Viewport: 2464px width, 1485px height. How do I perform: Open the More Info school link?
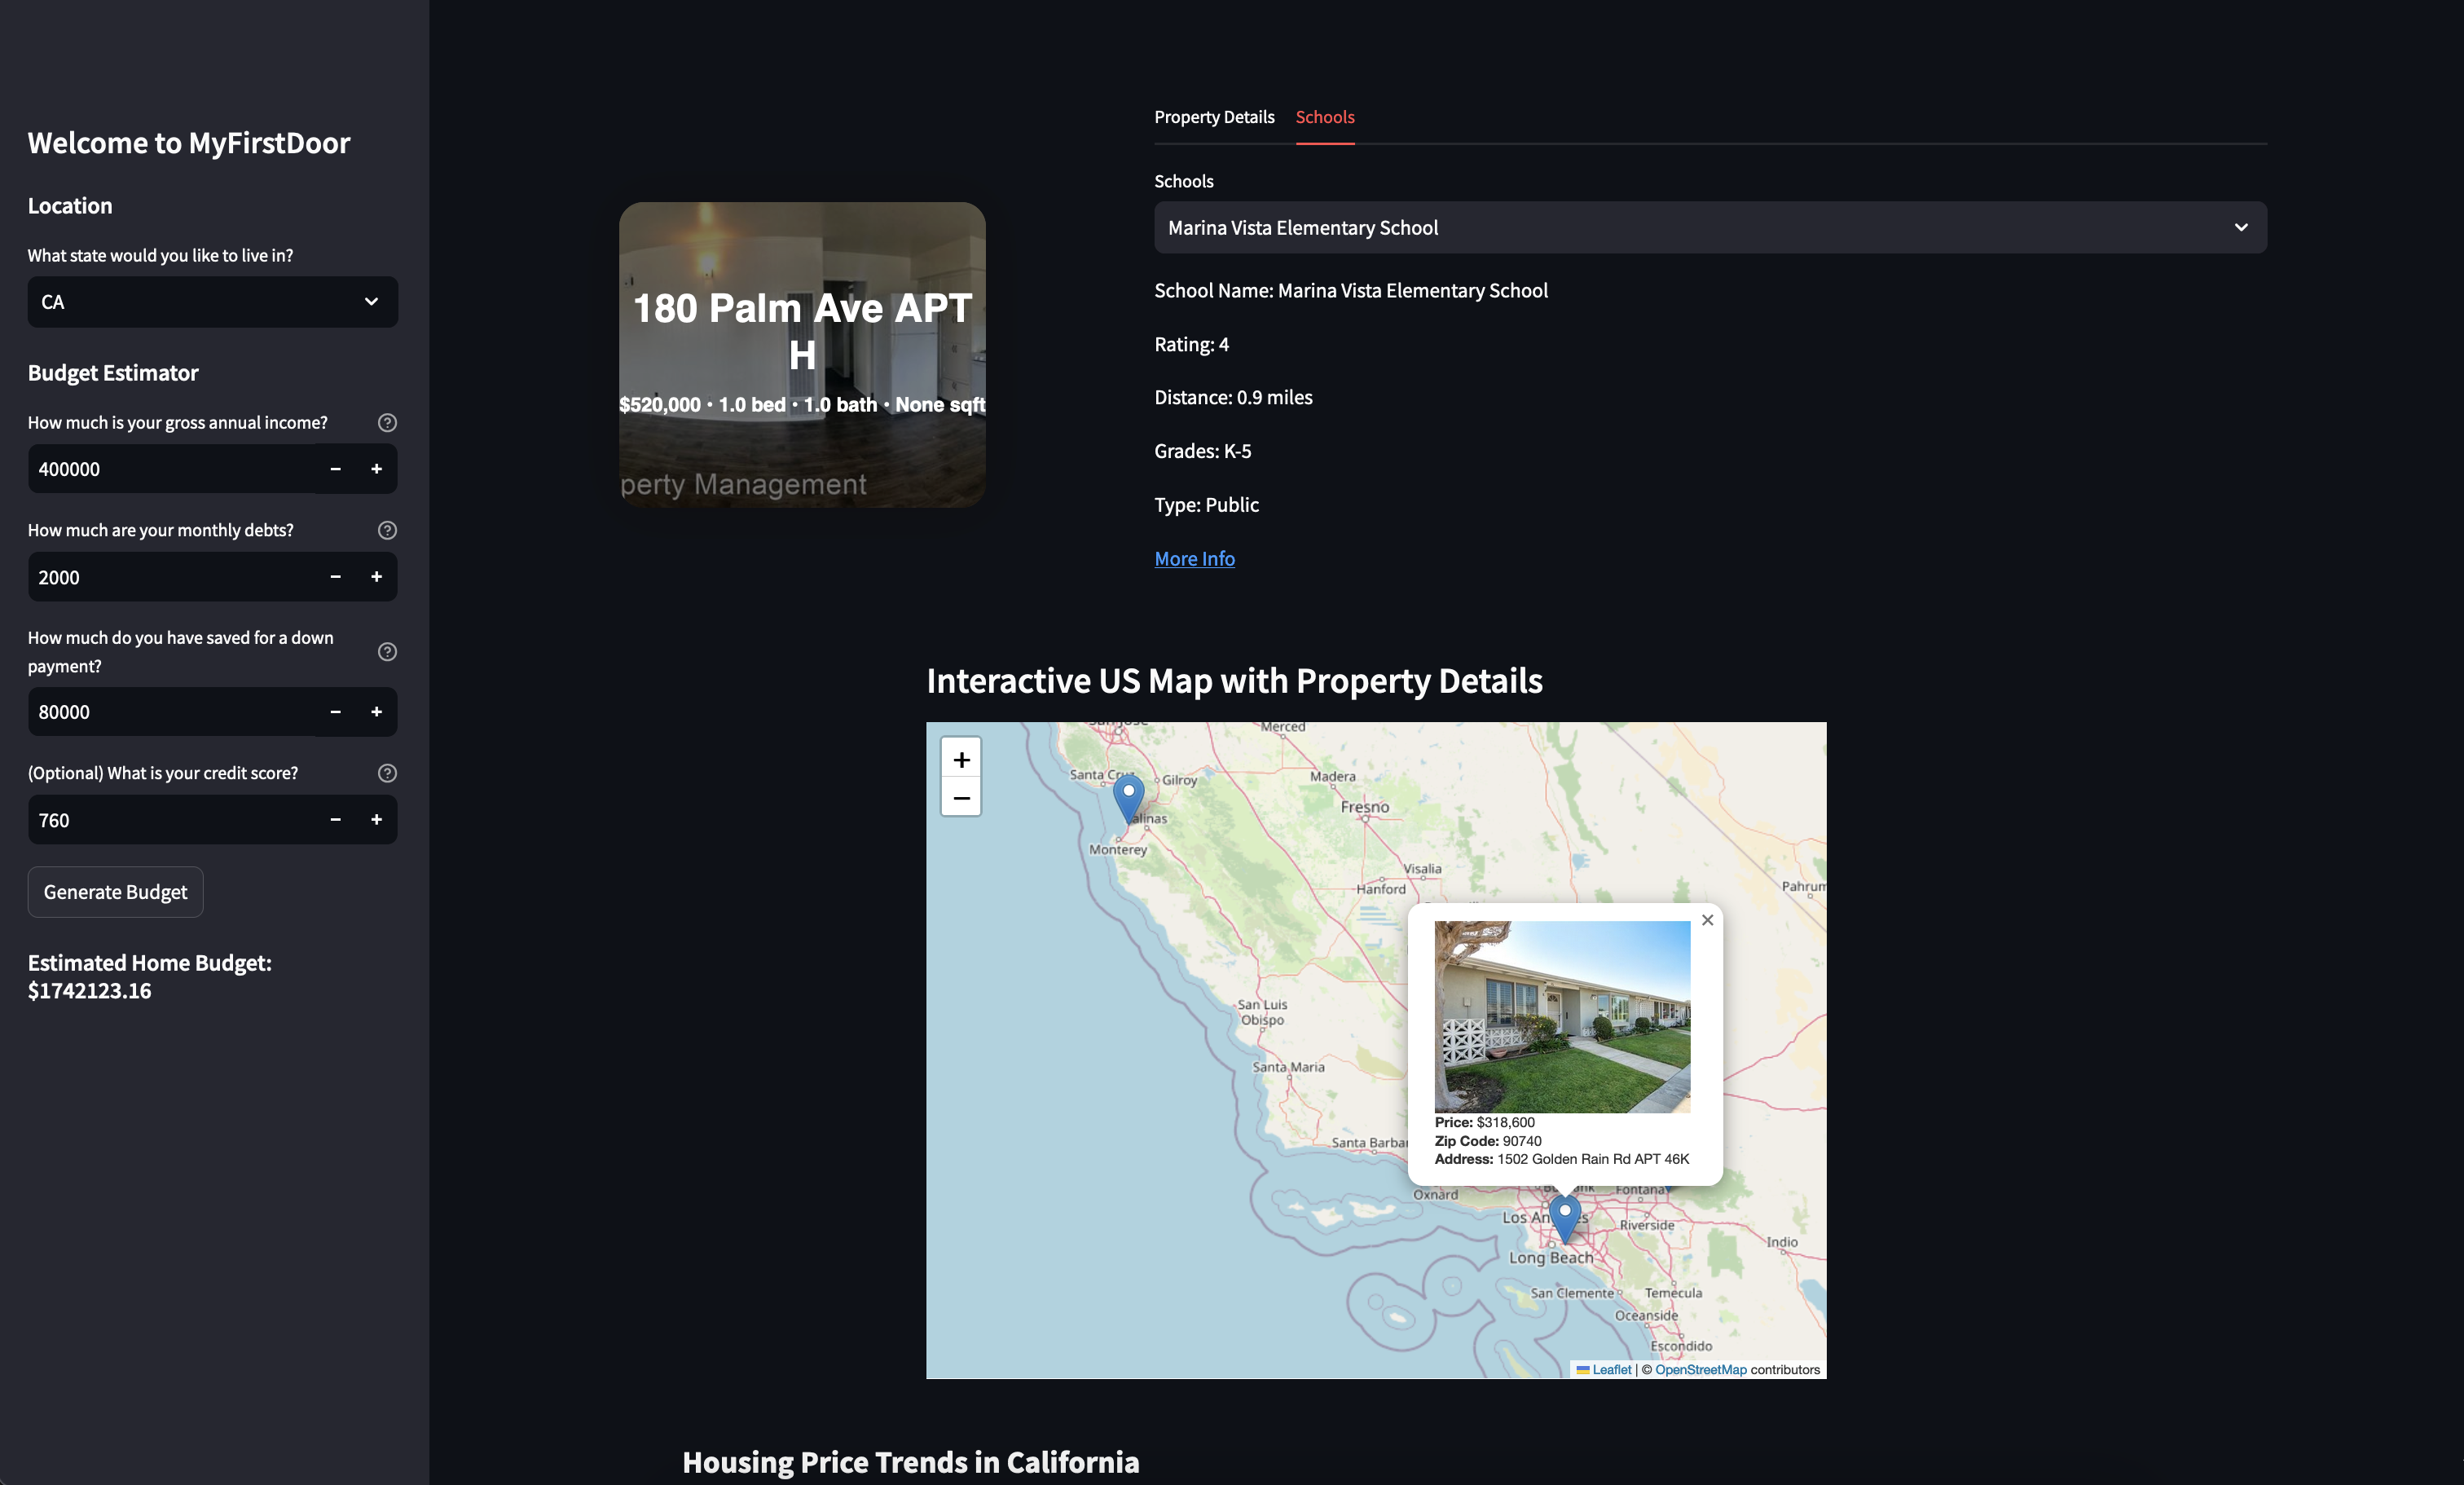1194,559
